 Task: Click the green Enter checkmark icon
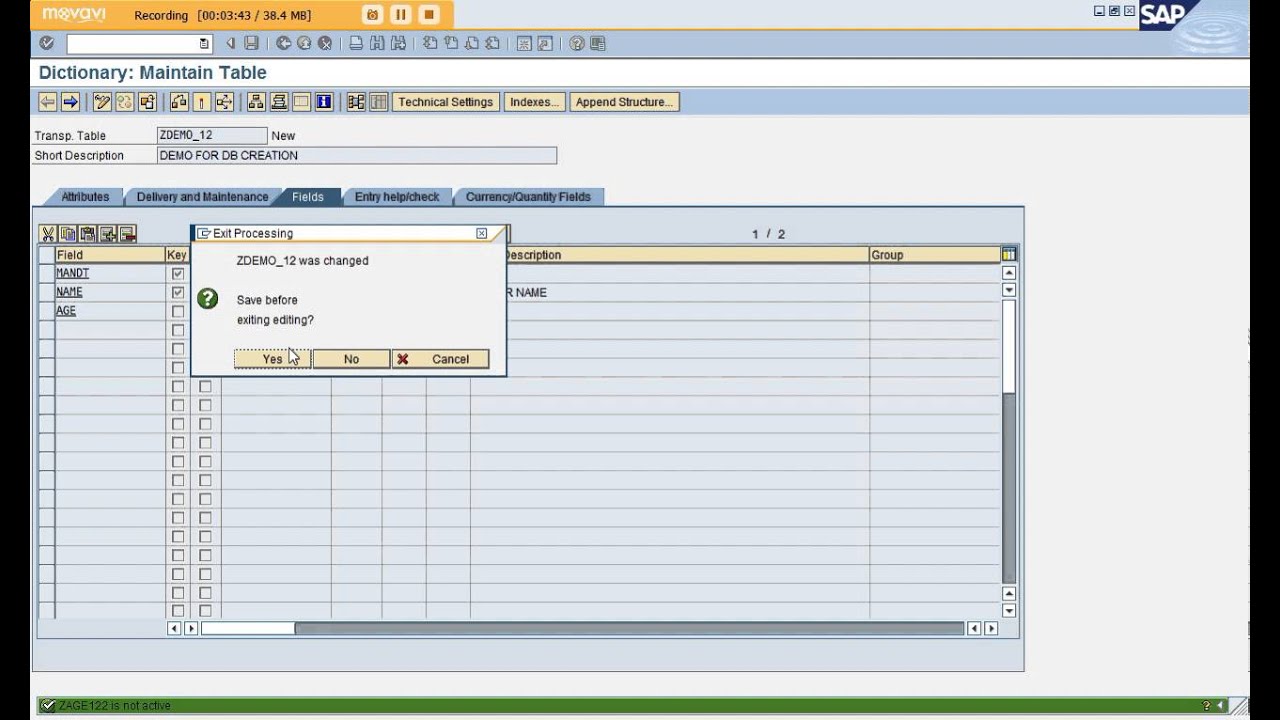click(47, 43)
